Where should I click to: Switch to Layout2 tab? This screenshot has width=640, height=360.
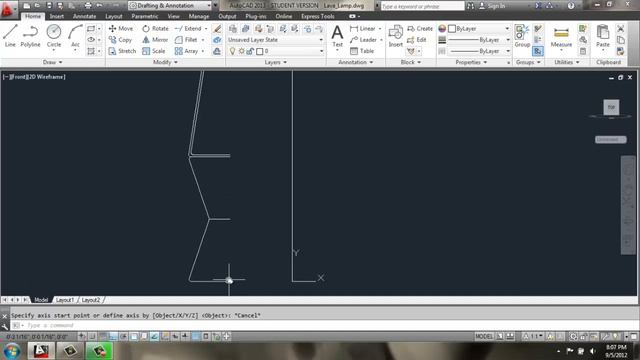[91, 300]
